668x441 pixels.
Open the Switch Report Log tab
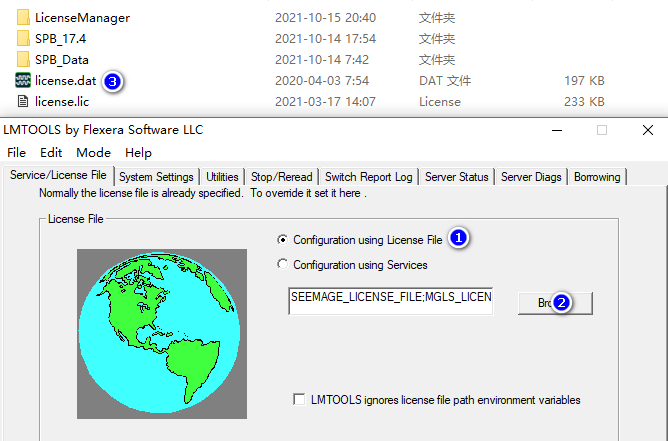pos(369,177)
